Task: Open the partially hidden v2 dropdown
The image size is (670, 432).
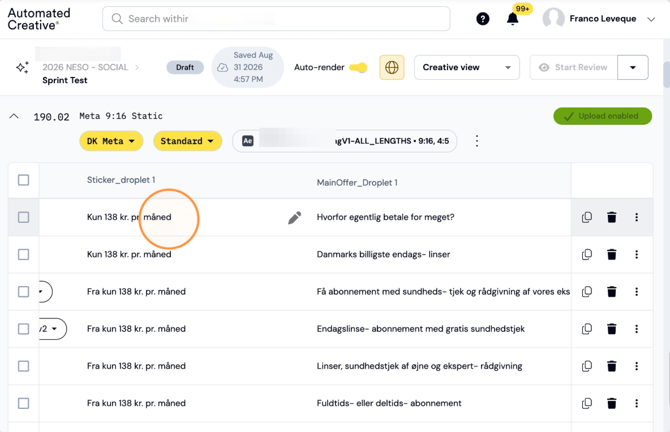Action: pyautogui.click(x=53, y=329)
